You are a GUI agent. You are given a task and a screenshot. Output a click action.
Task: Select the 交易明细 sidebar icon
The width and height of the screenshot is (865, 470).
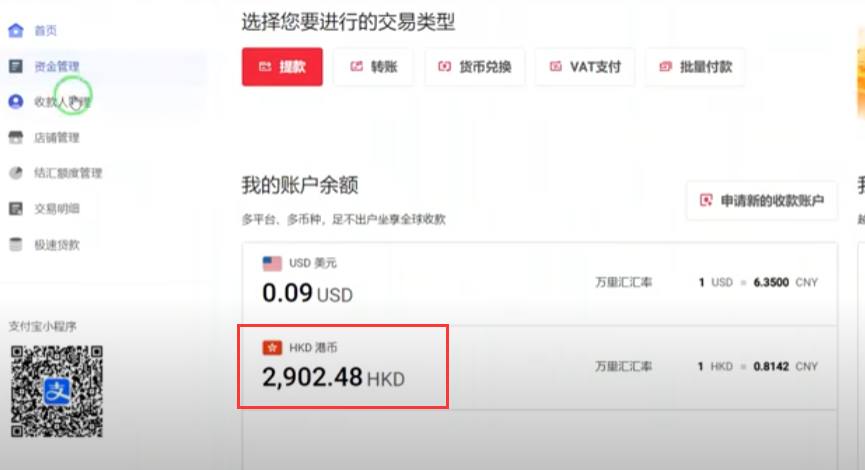pyautogui.click(x=15, y=209)
